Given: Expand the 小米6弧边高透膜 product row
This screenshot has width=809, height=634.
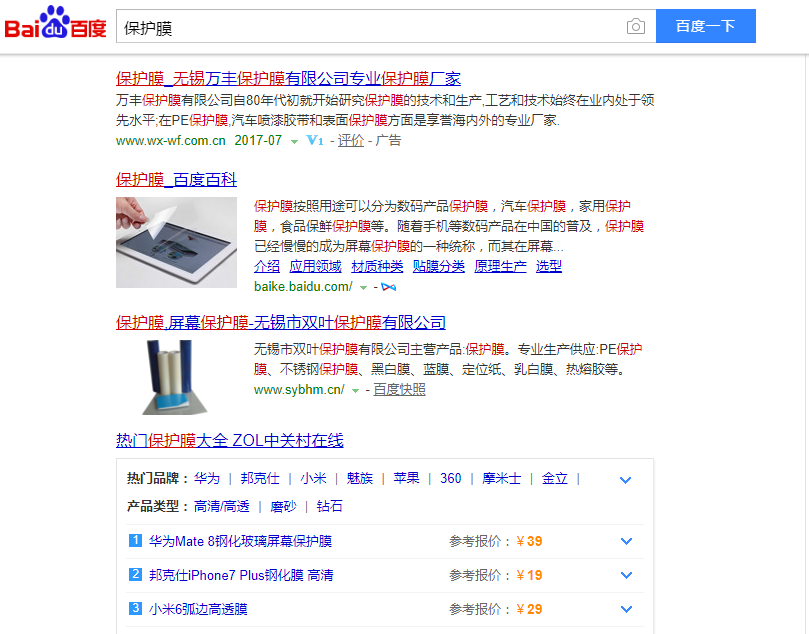Looking at the screenshot, I should [x=626, y=609].
